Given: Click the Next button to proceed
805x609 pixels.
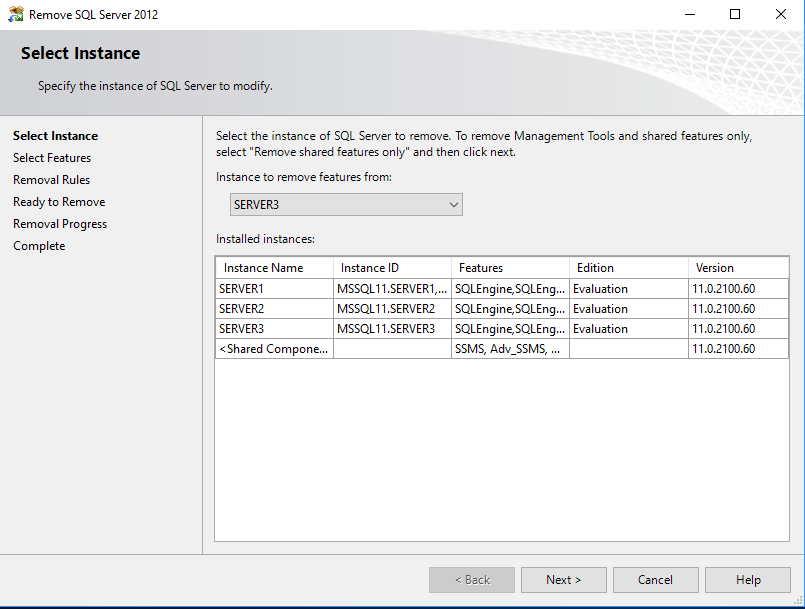Looking at the screenshot, I should pos(563,579).
